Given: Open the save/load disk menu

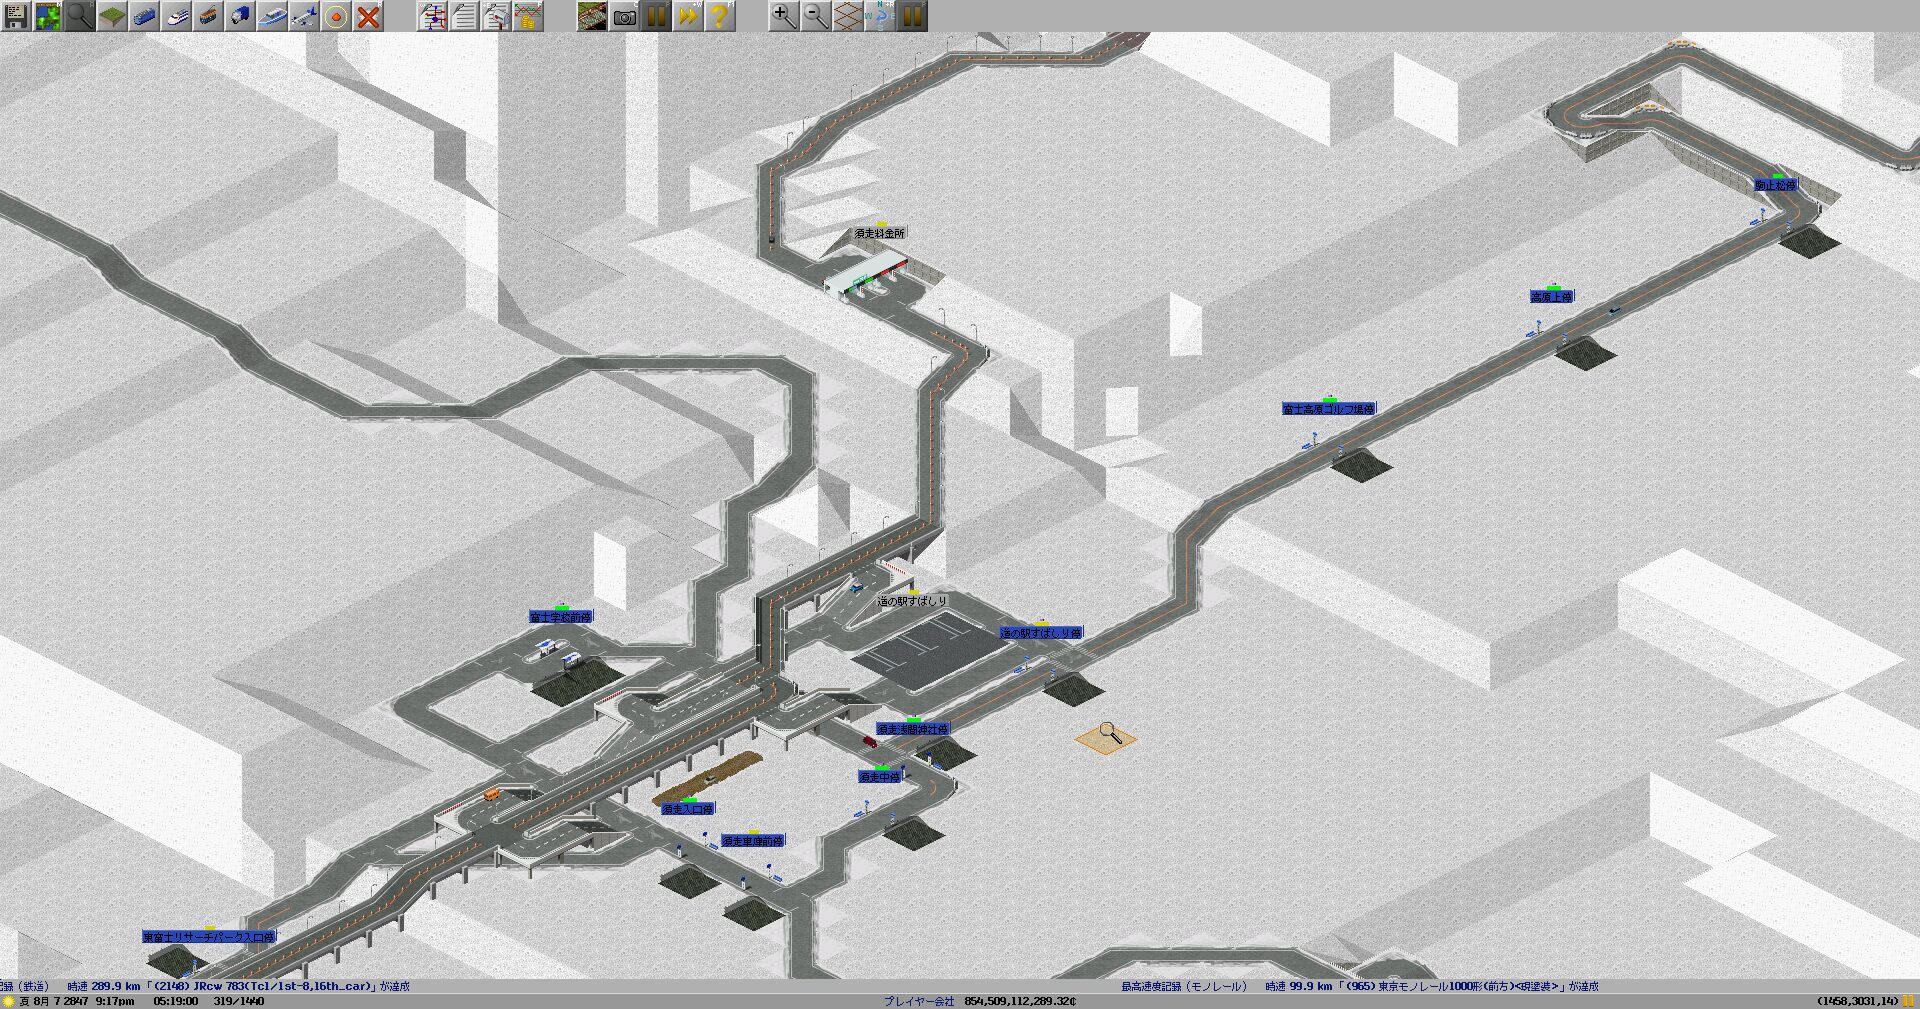Looking at the screenshot, I should (16, 16).
